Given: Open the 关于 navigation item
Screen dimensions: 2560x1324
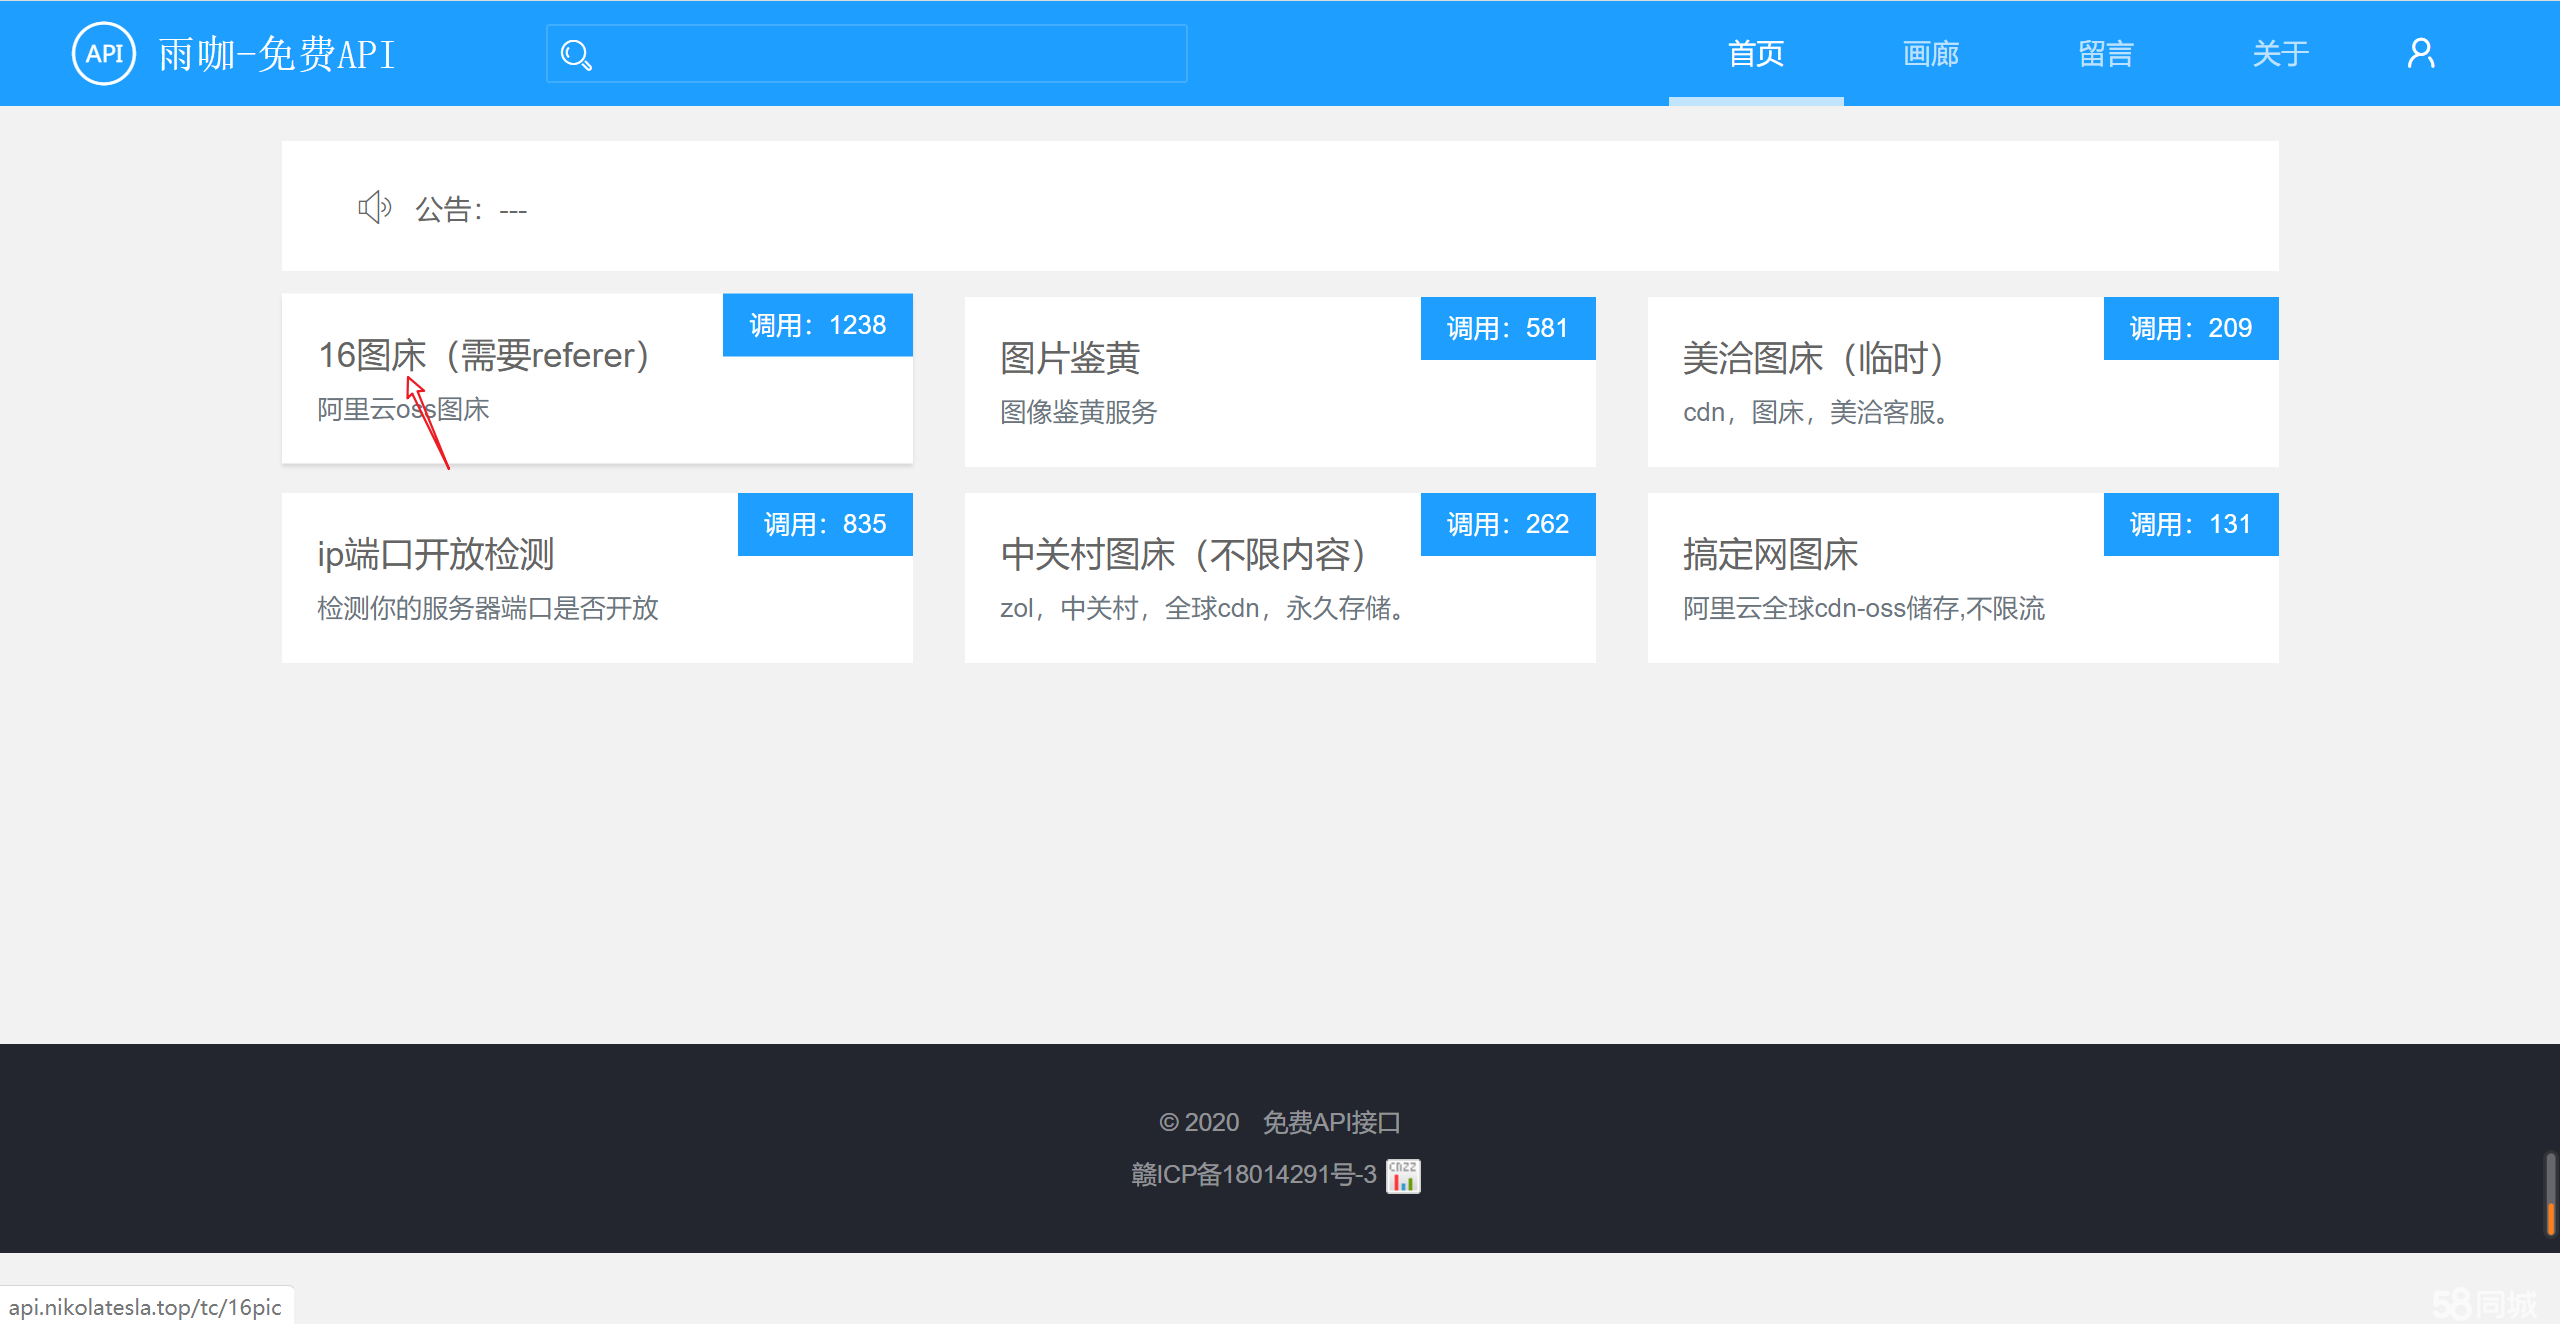Looking at the screenshot, I should [x=2280, y=54].
